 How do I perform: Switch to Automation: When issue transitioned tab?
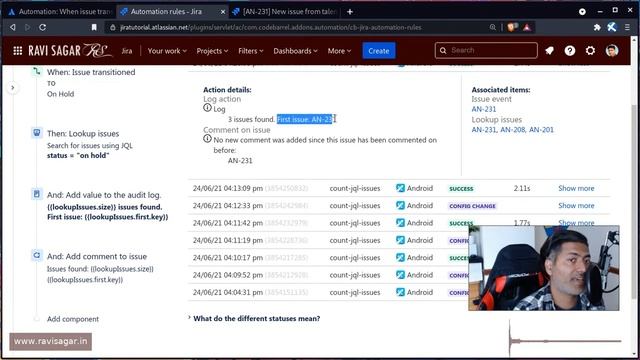pos(60,12)
